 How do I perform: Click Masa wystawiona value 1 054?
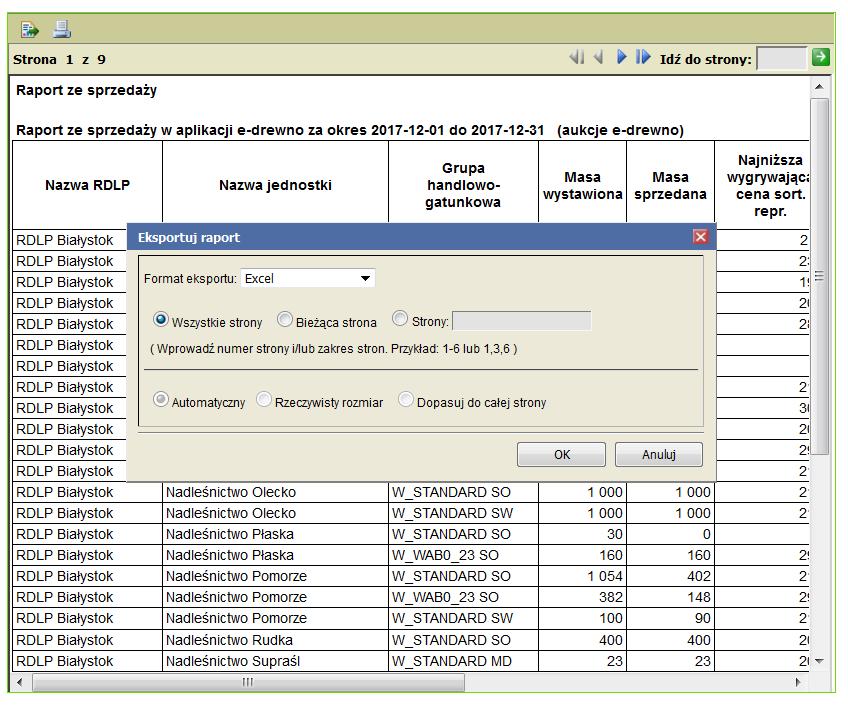tap(582, 576)
